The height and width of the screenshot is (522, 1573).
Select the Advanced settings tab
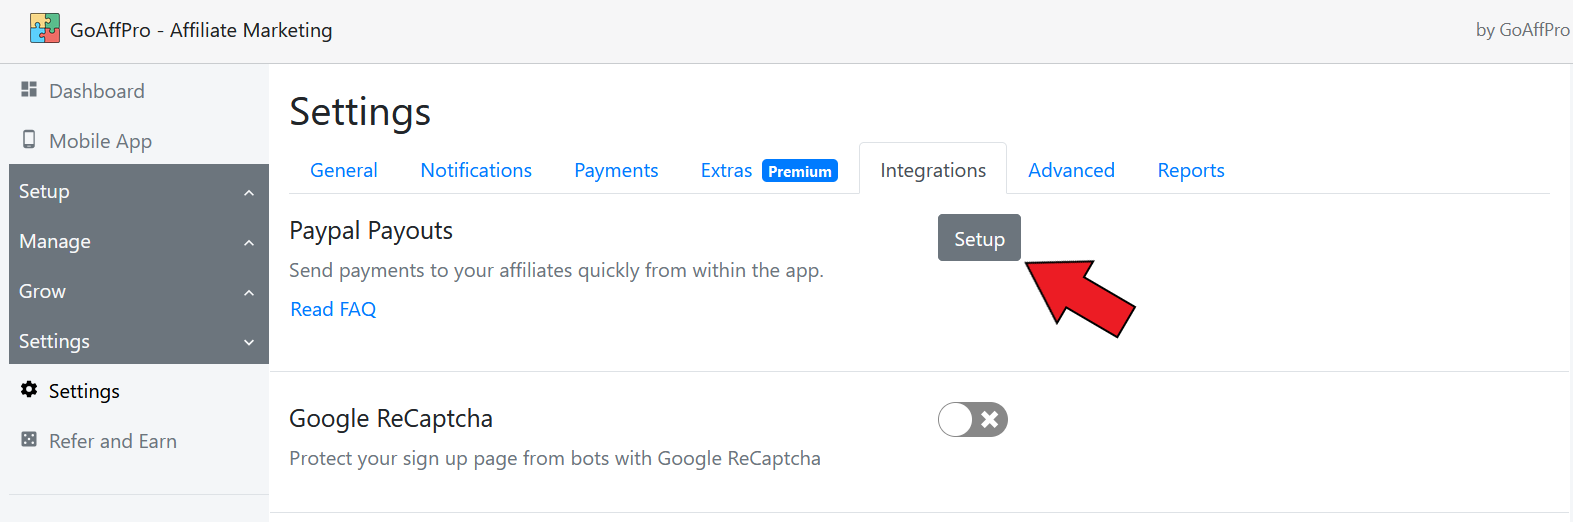point(1071,170)
